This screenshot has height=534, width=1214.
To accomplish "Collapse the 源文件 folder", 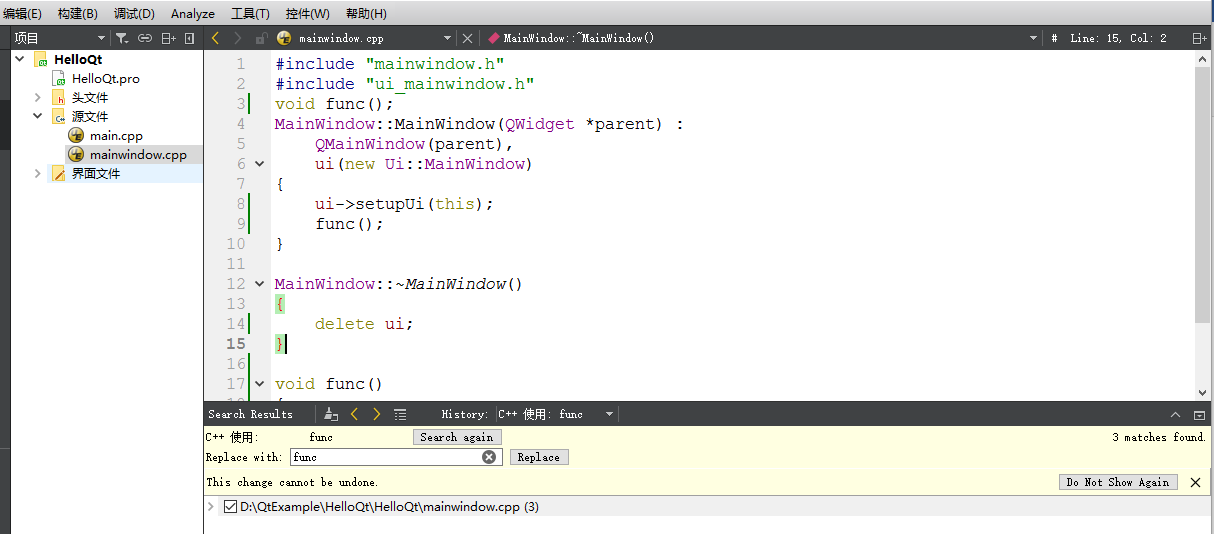I will (x=38, y=116).
